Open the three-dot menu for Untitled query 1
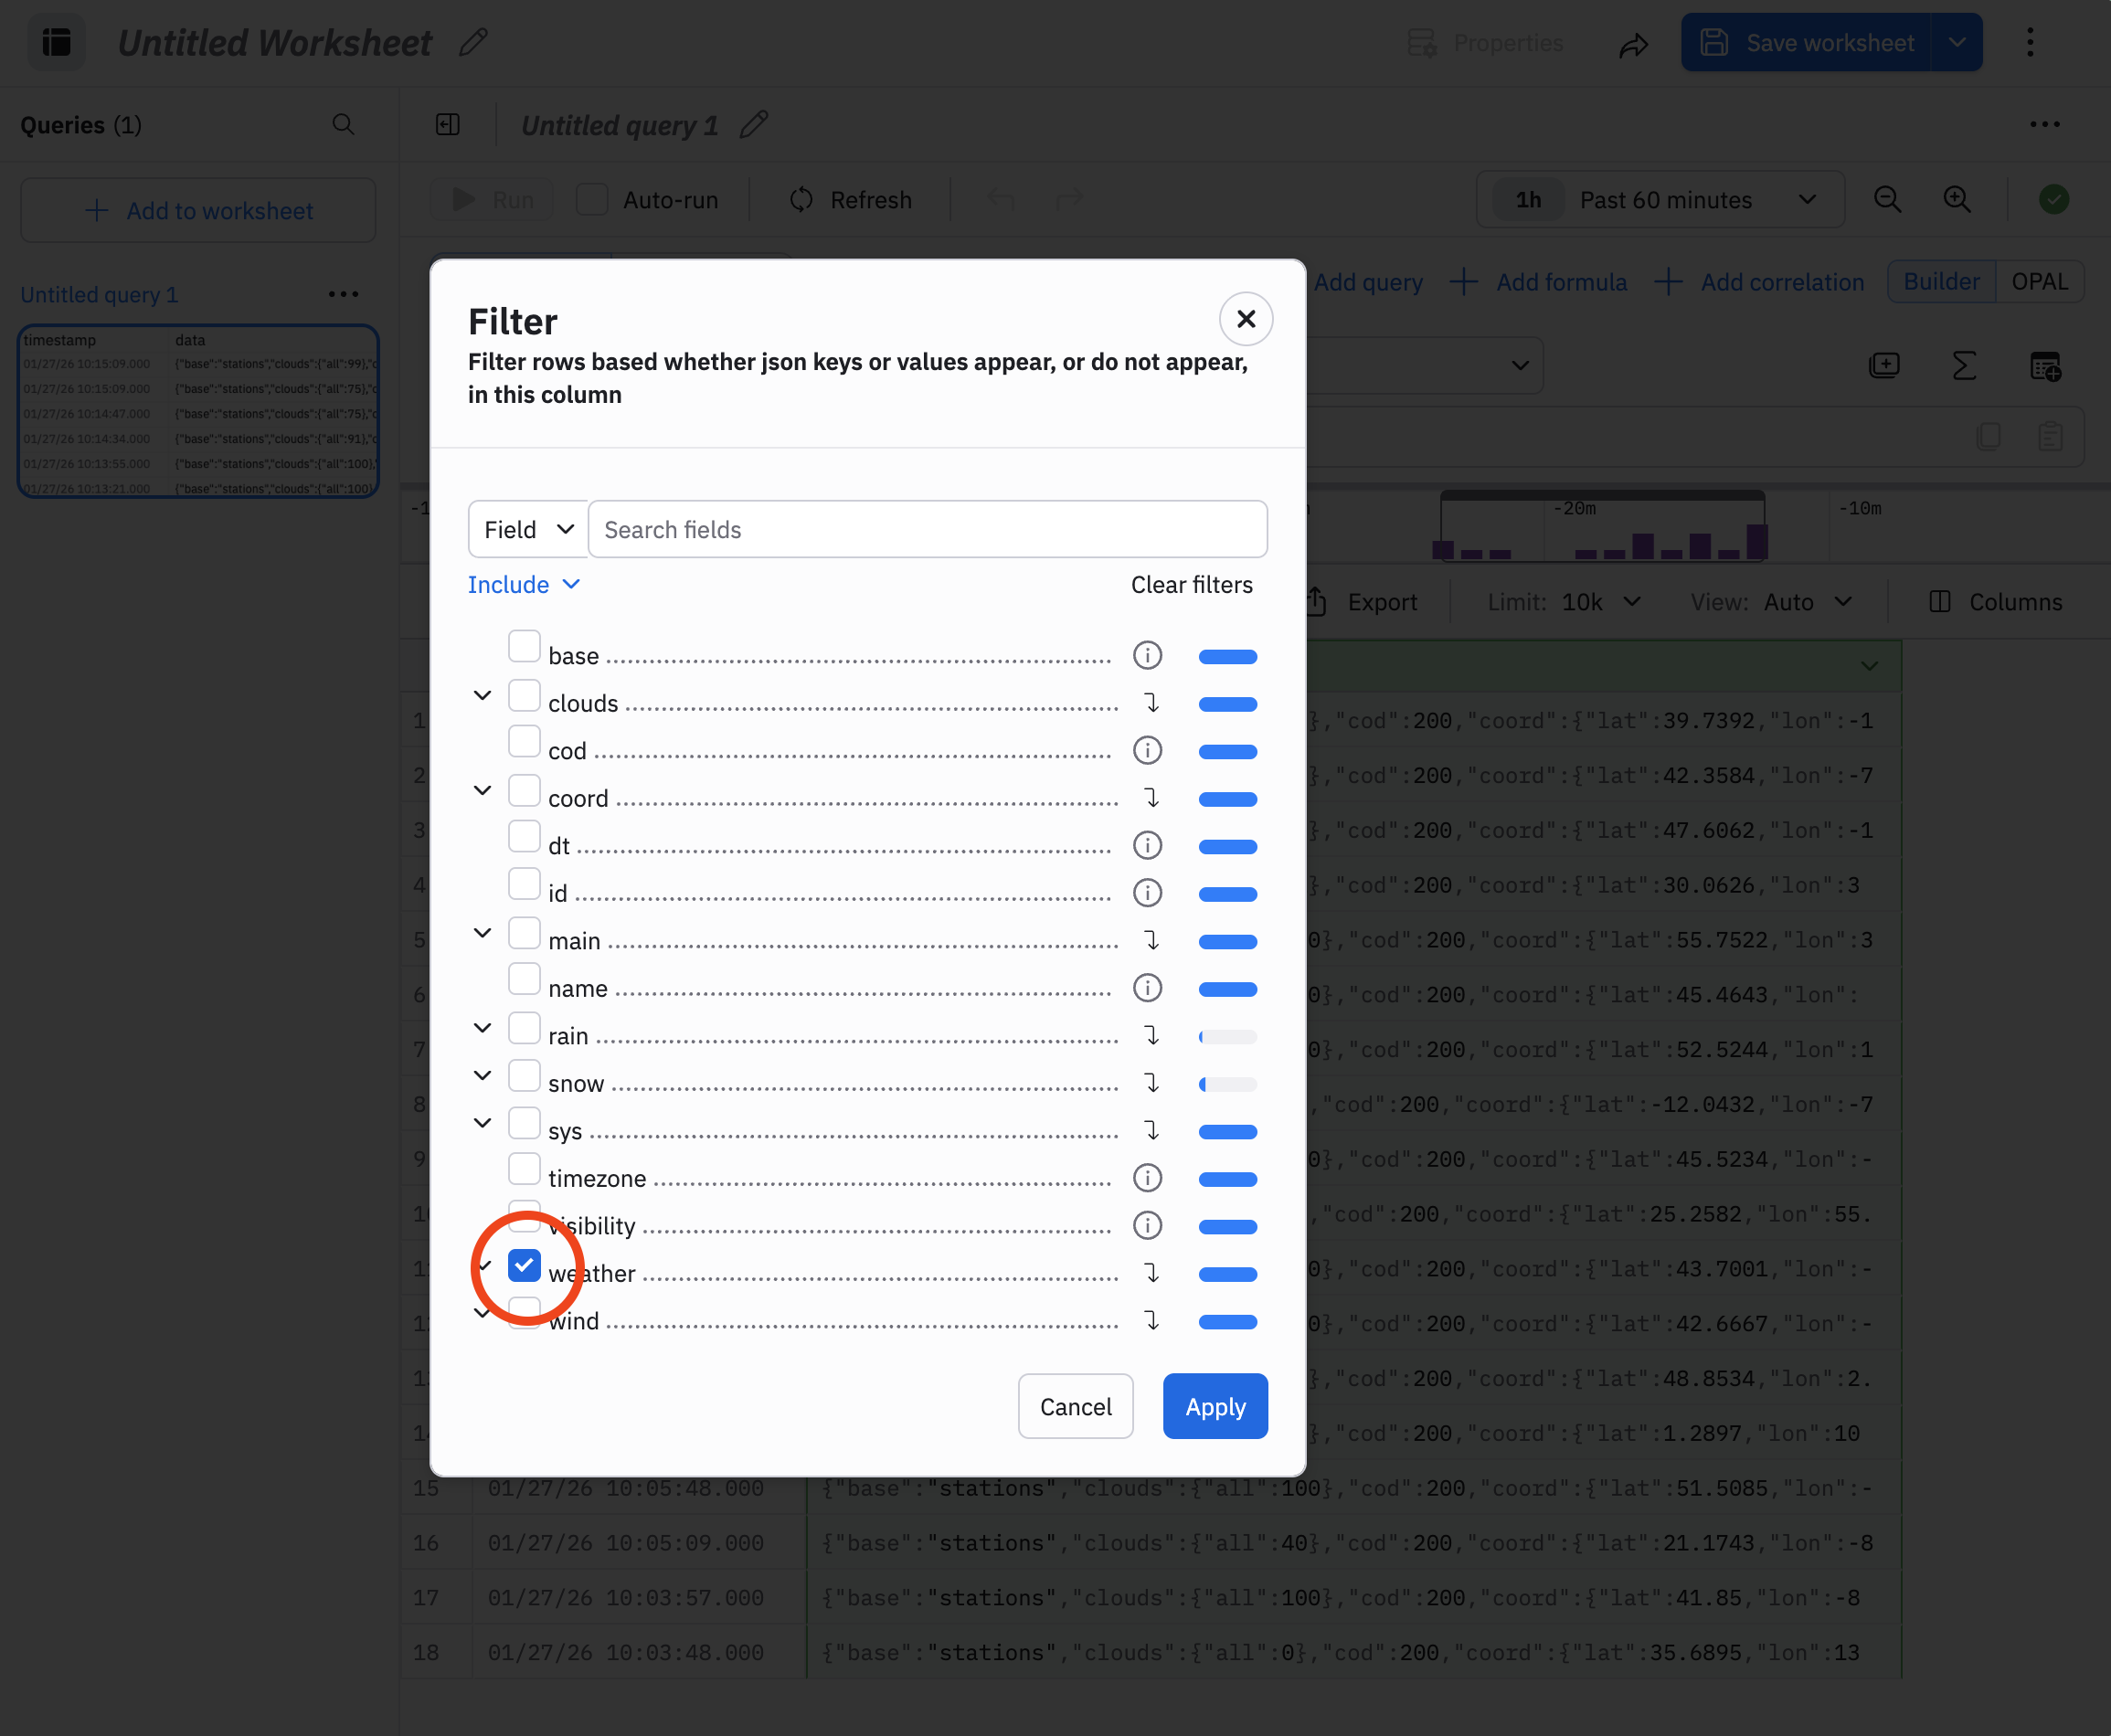2111x1736 pixels. point(343,294)
